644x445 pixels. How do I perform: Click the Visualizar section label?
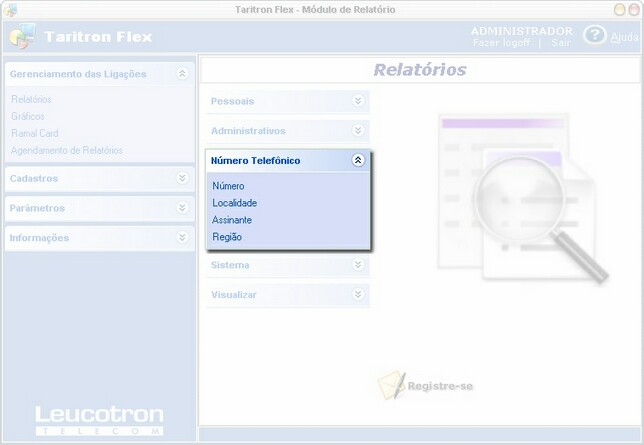(x=234, y=295)
